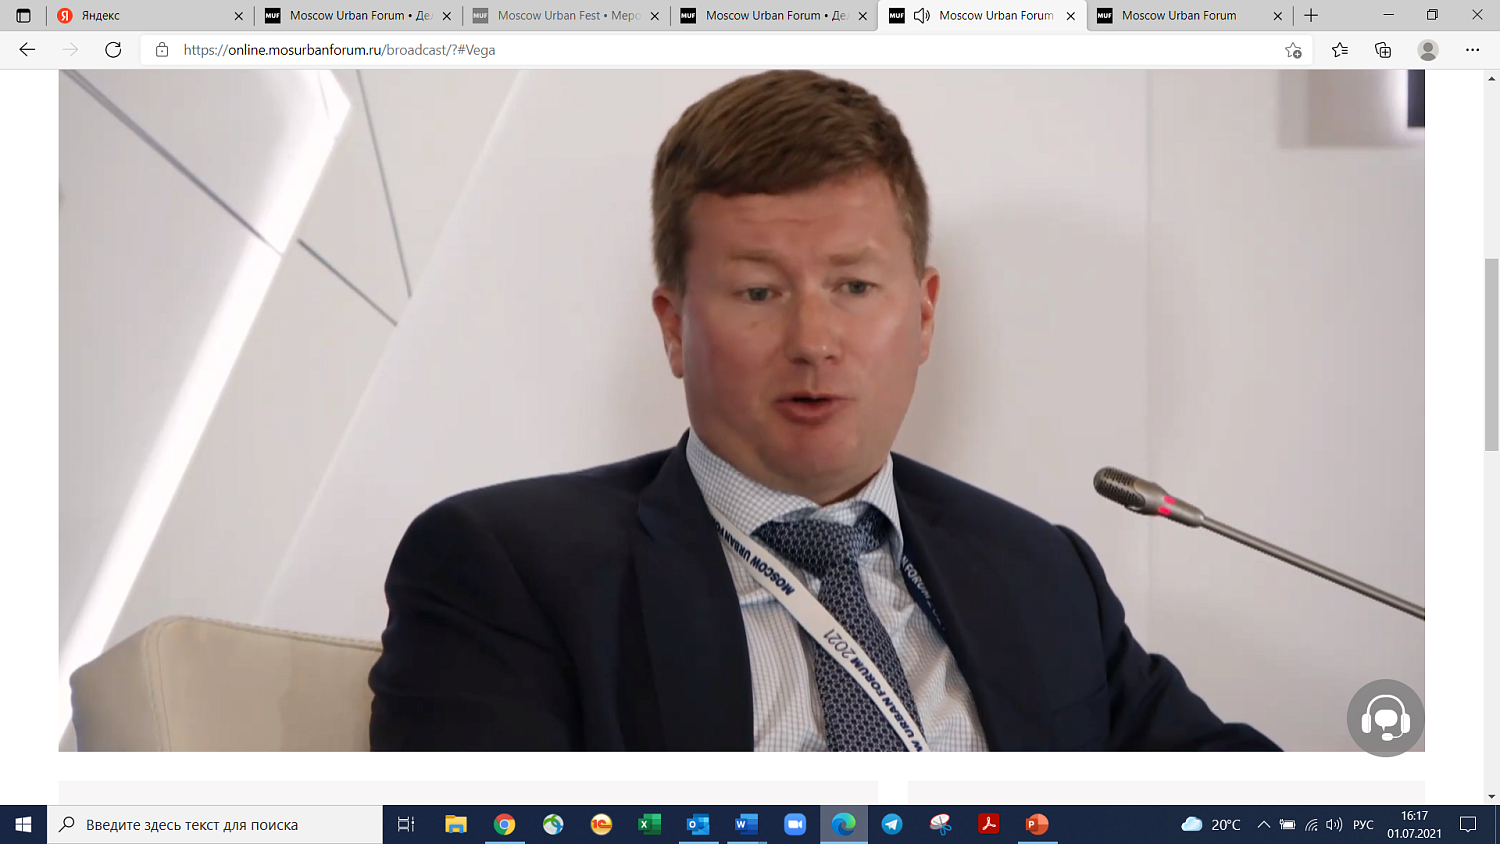Open Telegram from the taskbar
The image size is (1500, 844).
pos(892,825)
